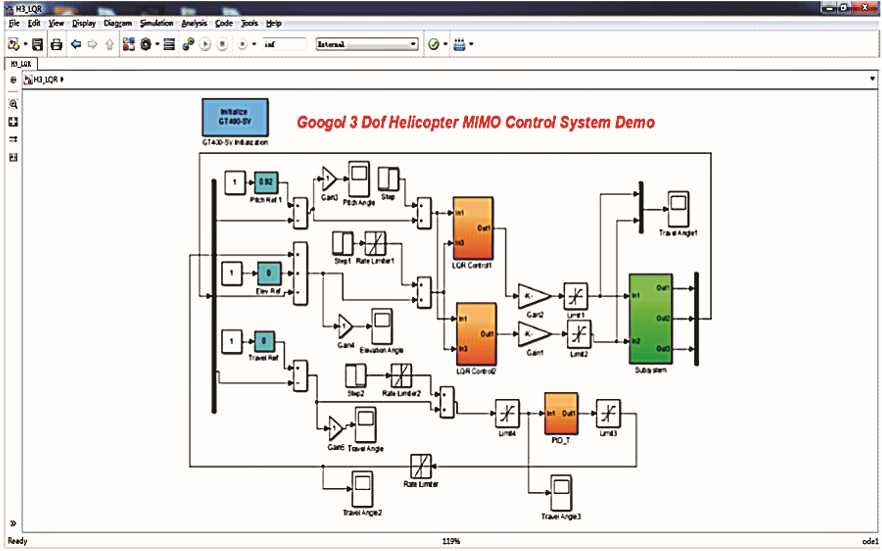Select the Pitch Angle scope block
The height and width of the screenshot is (551, 882).
pyautogui.click(x=358, y=179)
